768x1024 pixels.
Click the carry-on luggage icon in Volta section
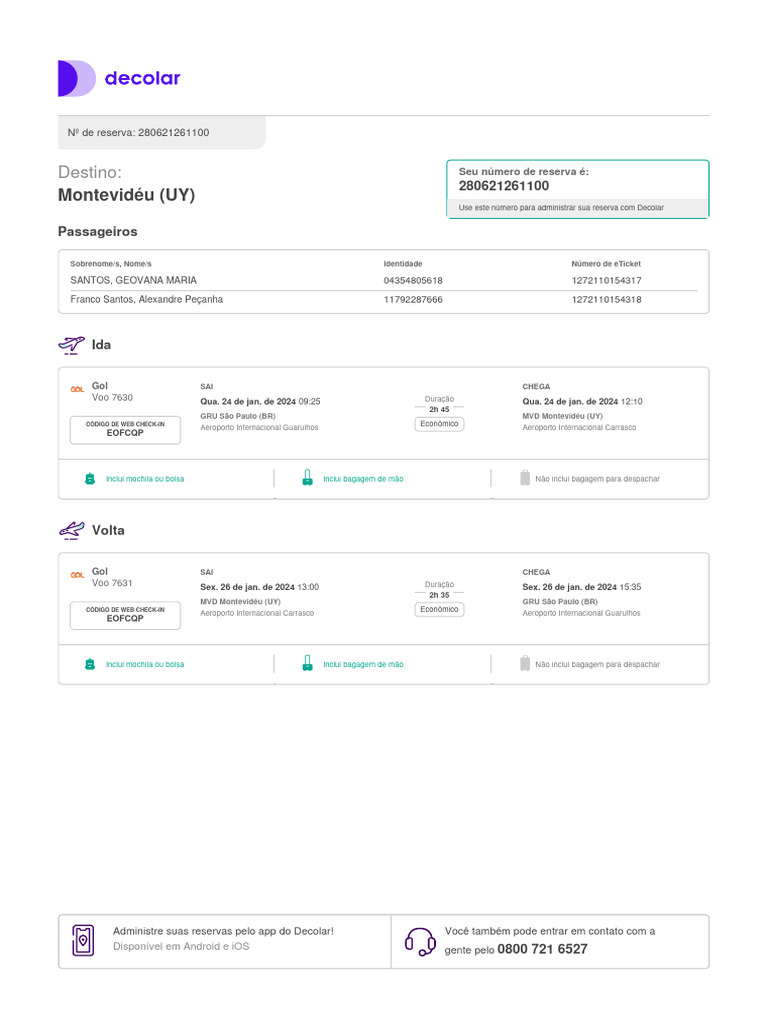coord(308,664)
